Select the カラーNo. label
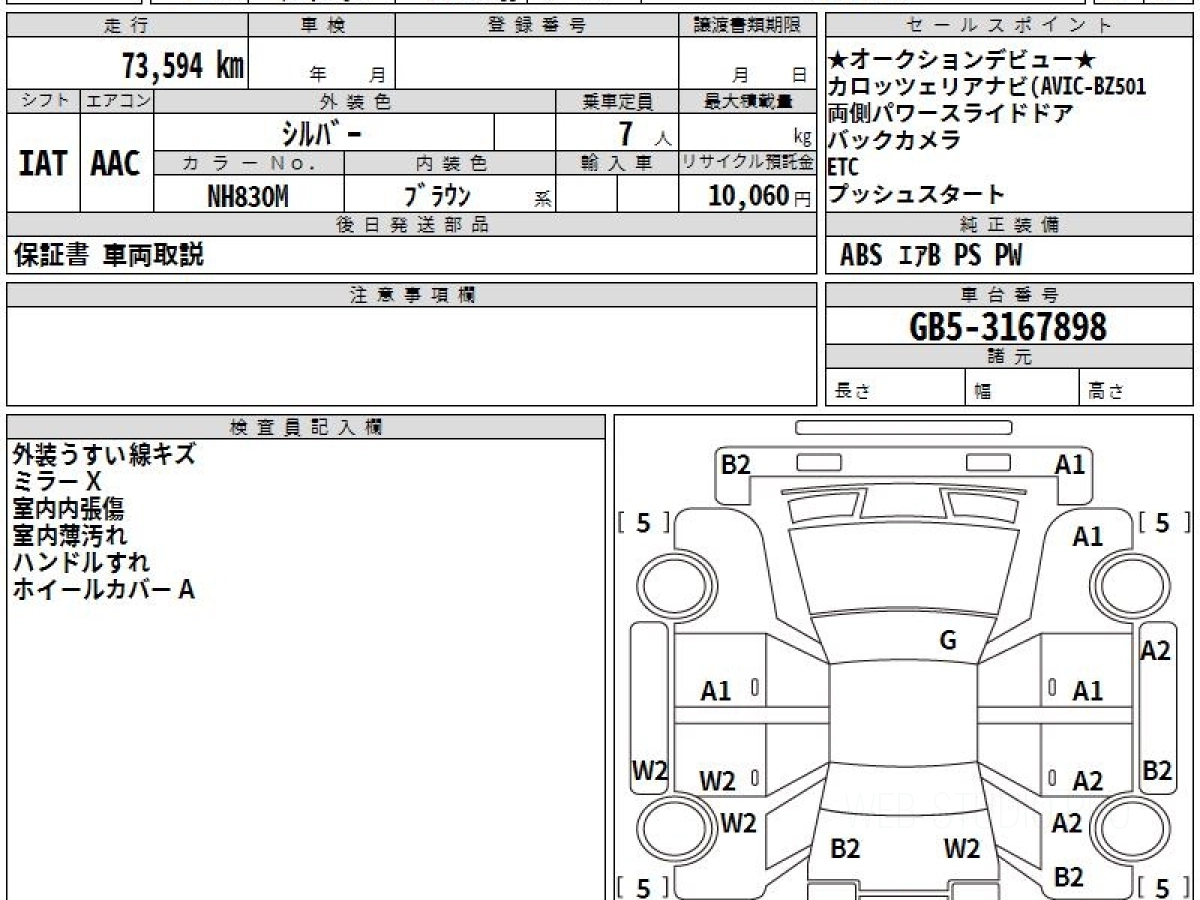This screenshot has height=900, width=1200. pyautogui.click(x=249, y=163)
